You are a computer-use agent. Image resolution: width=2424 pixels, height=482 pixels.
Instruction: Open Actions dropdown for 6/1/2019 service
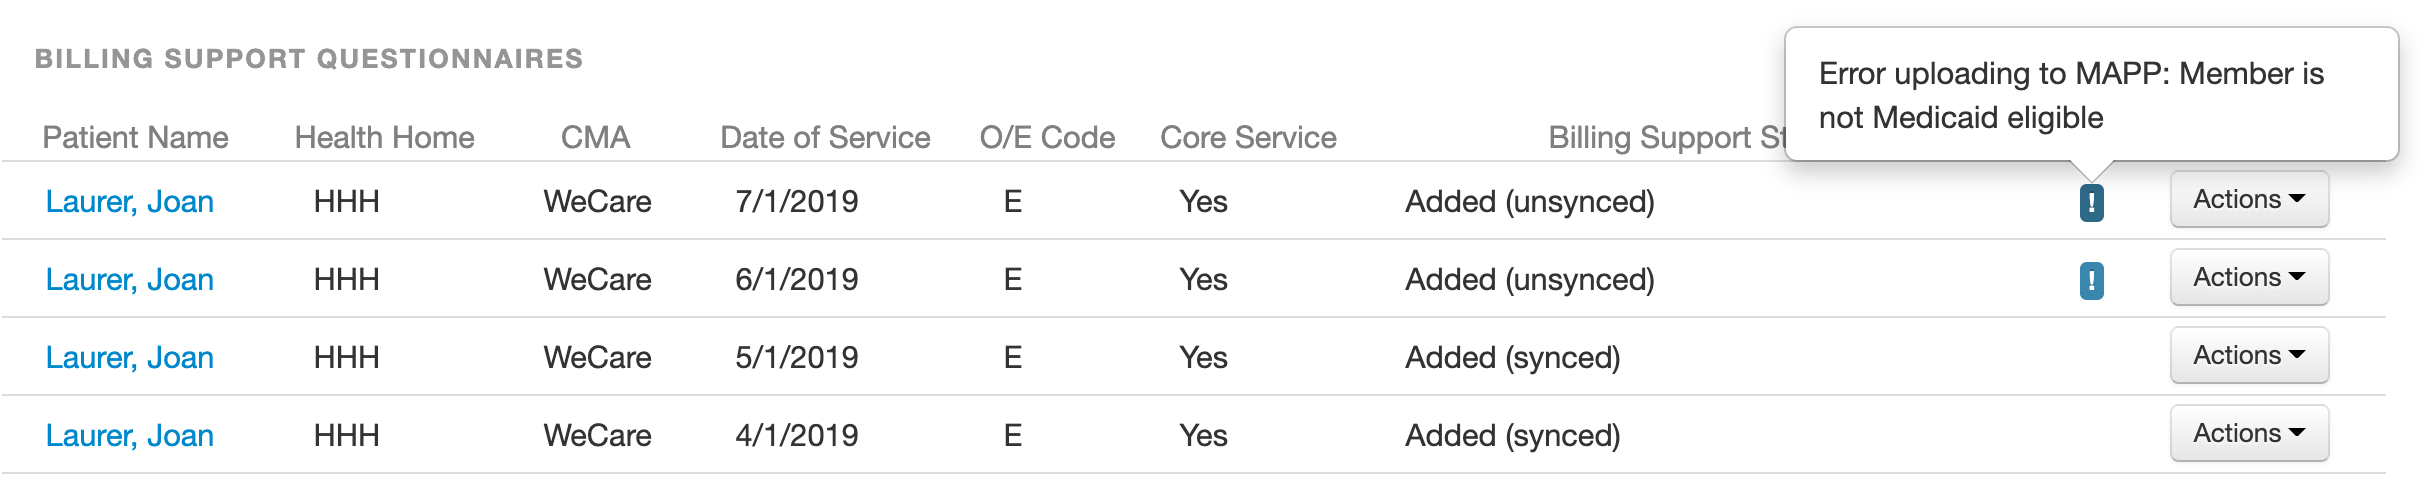2249,277
